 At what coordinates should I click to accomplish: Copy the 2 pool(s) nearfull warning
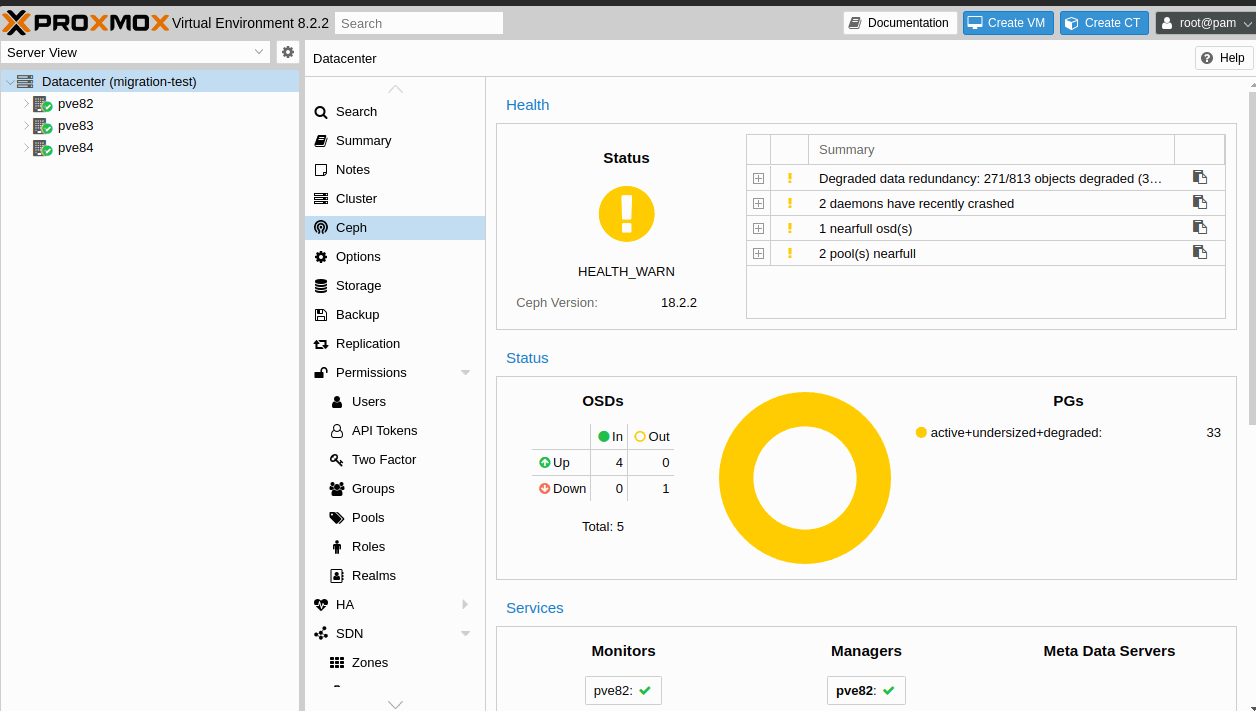coord(1200,253)
